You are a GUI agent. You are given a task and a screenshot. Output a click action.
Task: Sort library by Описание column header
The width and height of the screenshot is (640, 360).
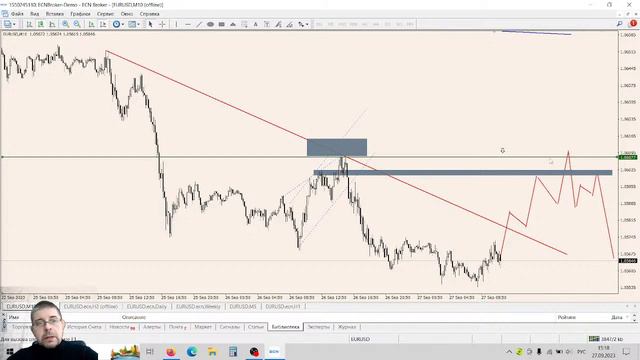(133, 317)
